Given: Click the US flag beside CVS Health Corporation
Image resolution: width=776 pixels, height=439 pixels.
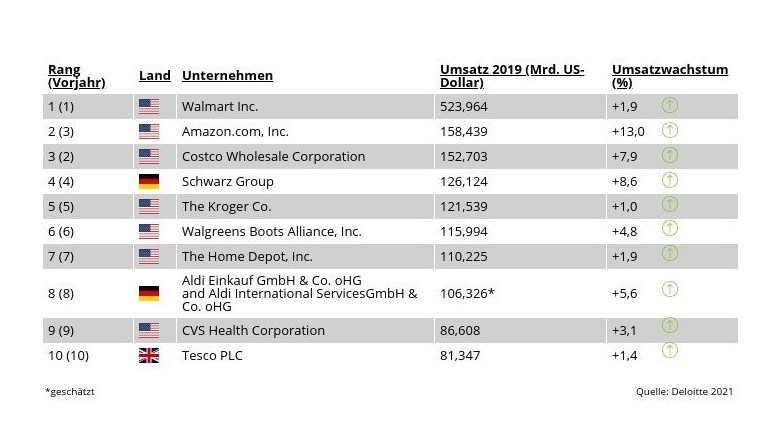Looking at the screenshot, I should pos(149,330).
